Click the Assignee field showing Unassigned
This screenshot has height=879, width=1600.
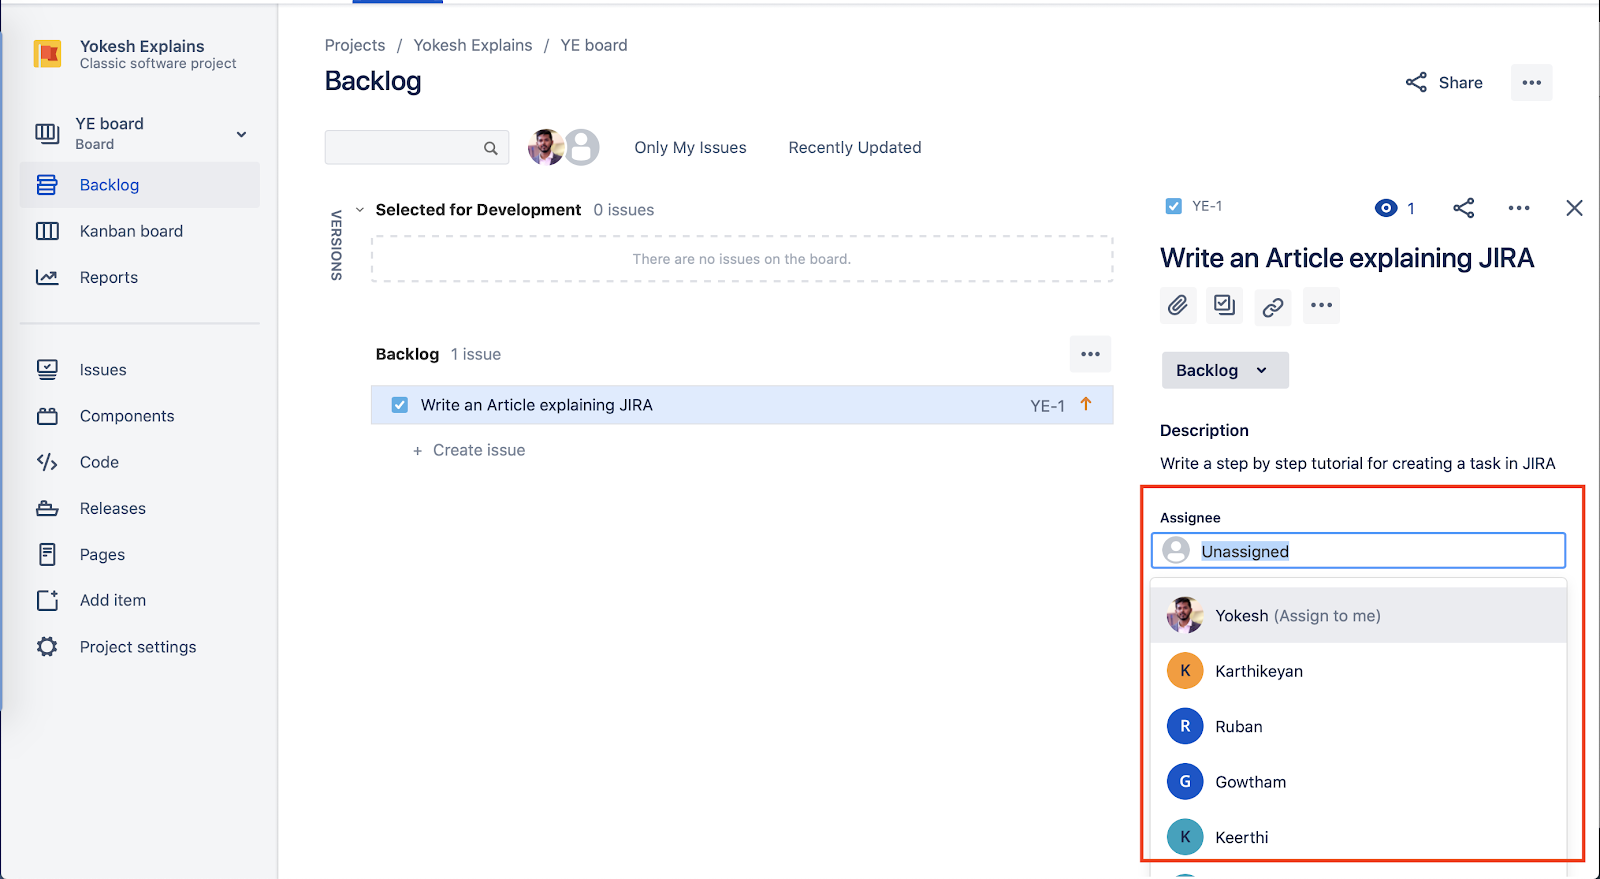coord(1358,551)
